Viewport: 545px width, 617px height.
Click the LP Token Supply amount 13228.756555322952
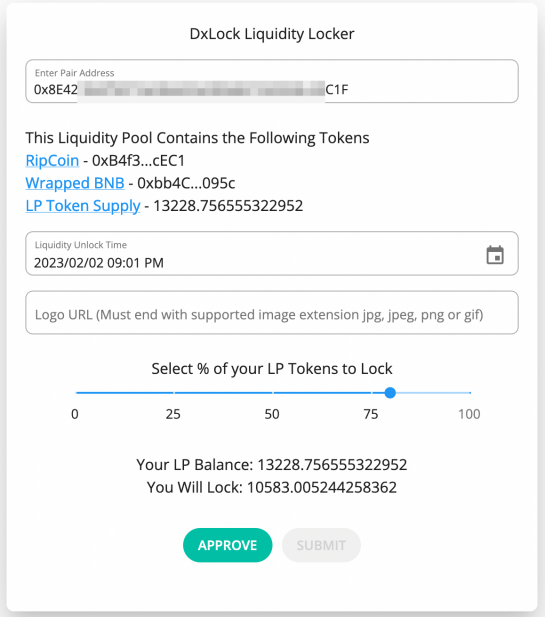[x=228, y=206]
